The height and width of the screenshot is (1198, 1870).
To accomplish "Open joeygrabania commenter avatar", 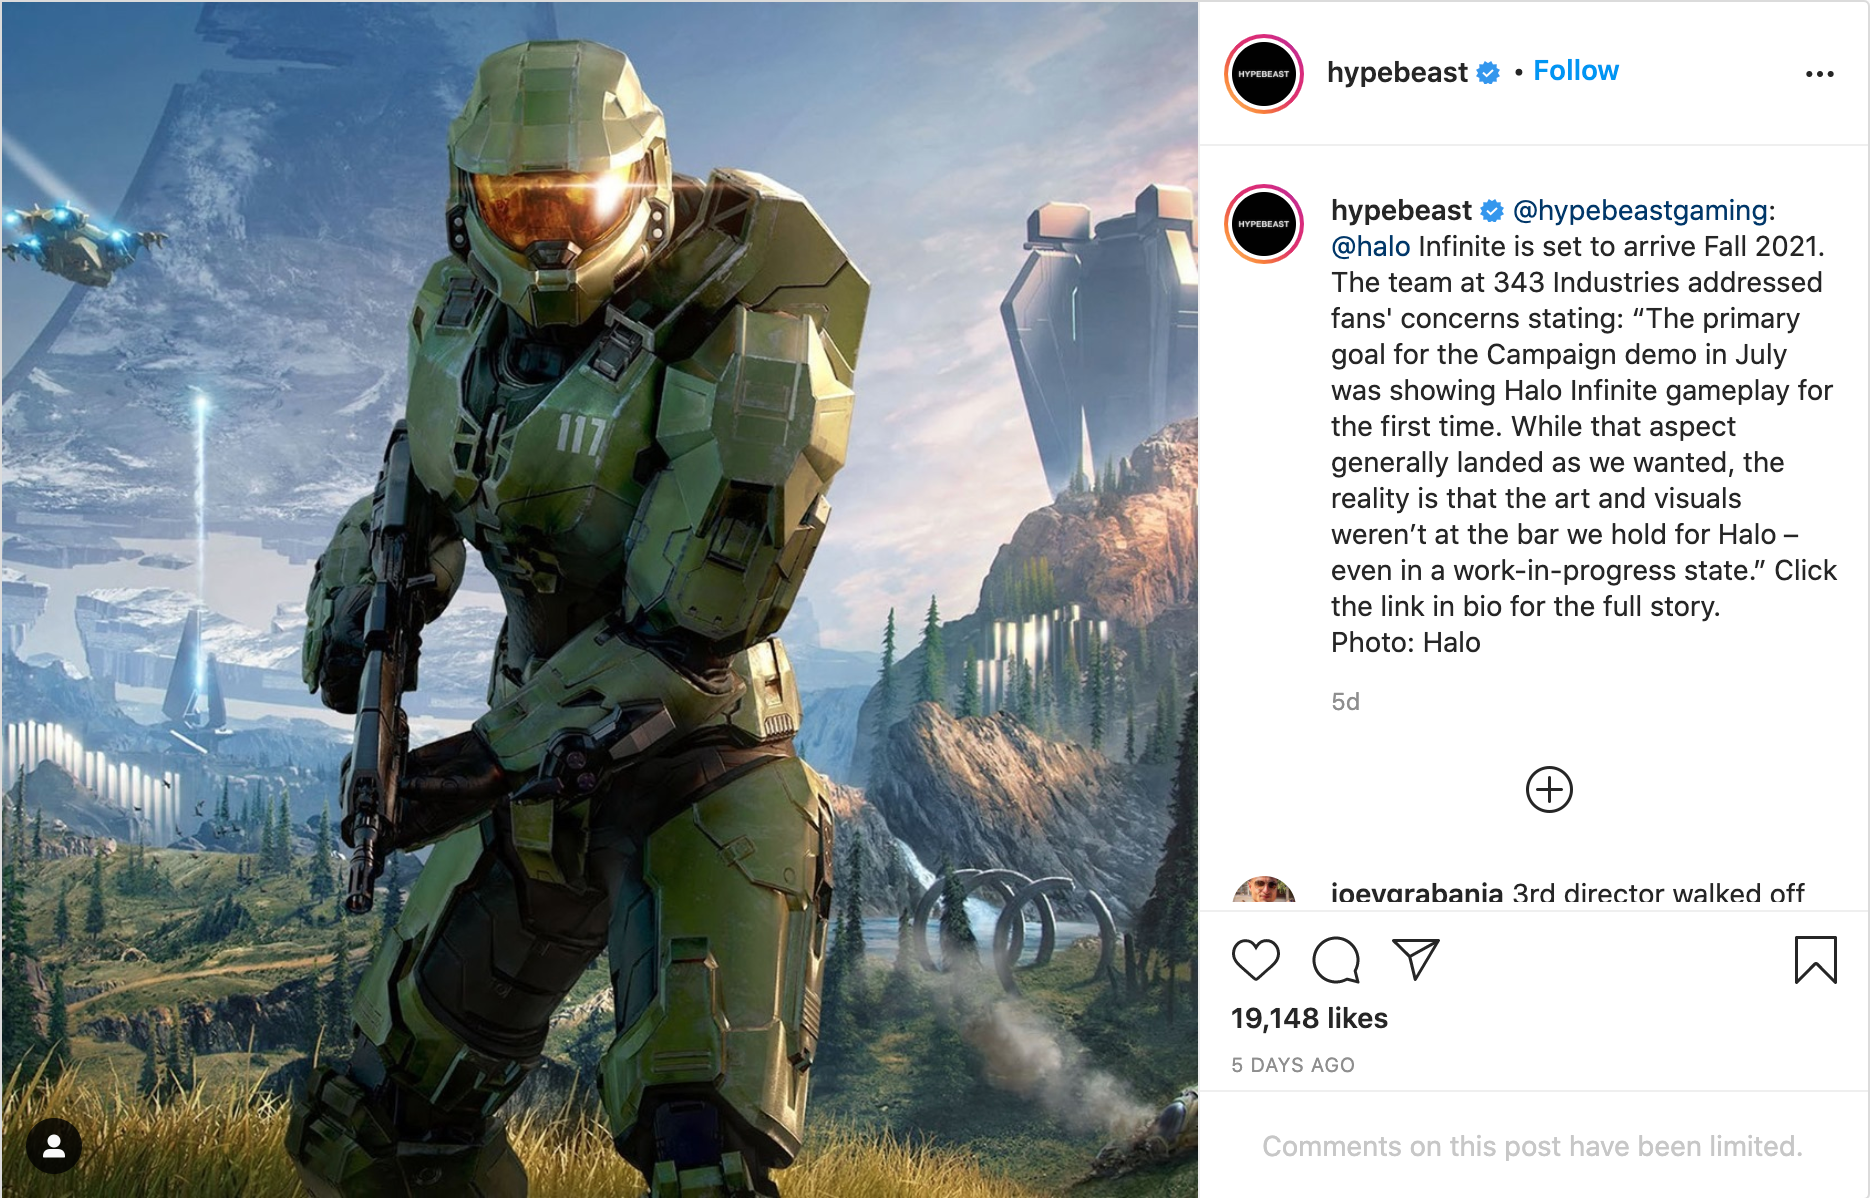I will pyautogui.click(x=1264, y=891).
